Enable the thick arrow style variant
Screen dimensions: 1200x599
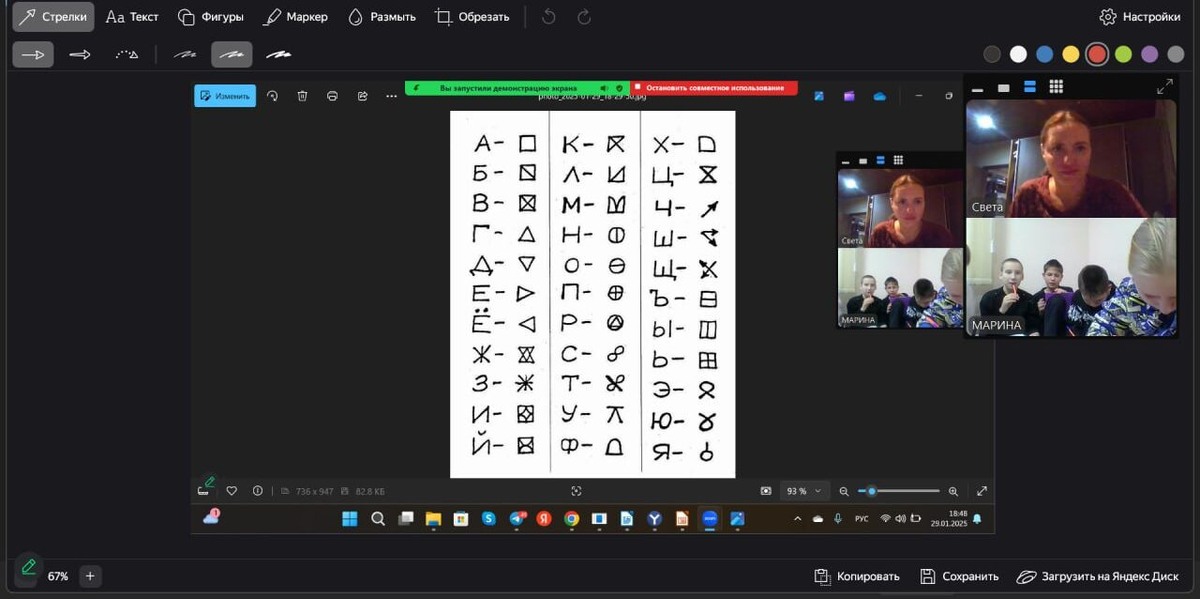pos(279,54)
